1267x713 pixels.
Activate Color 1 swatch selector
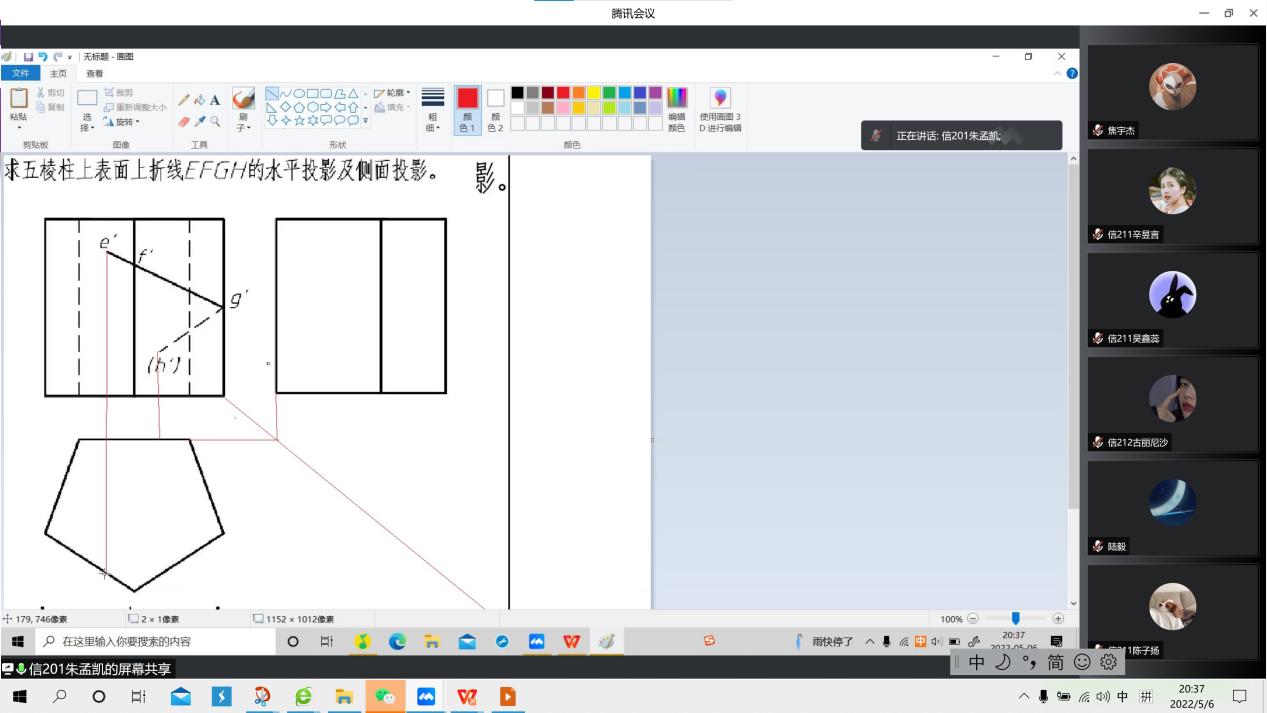coord(467,109)
